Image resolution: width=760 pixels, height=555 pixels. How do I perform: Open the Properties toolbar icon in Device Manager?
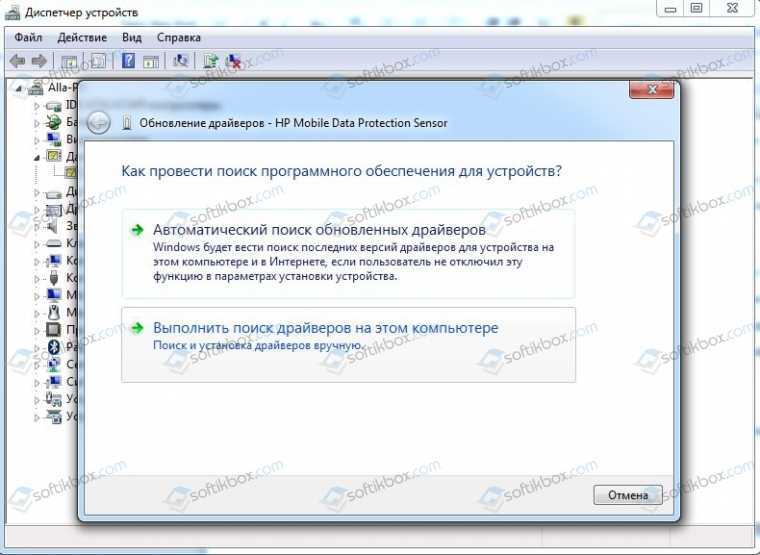(98, 61)
